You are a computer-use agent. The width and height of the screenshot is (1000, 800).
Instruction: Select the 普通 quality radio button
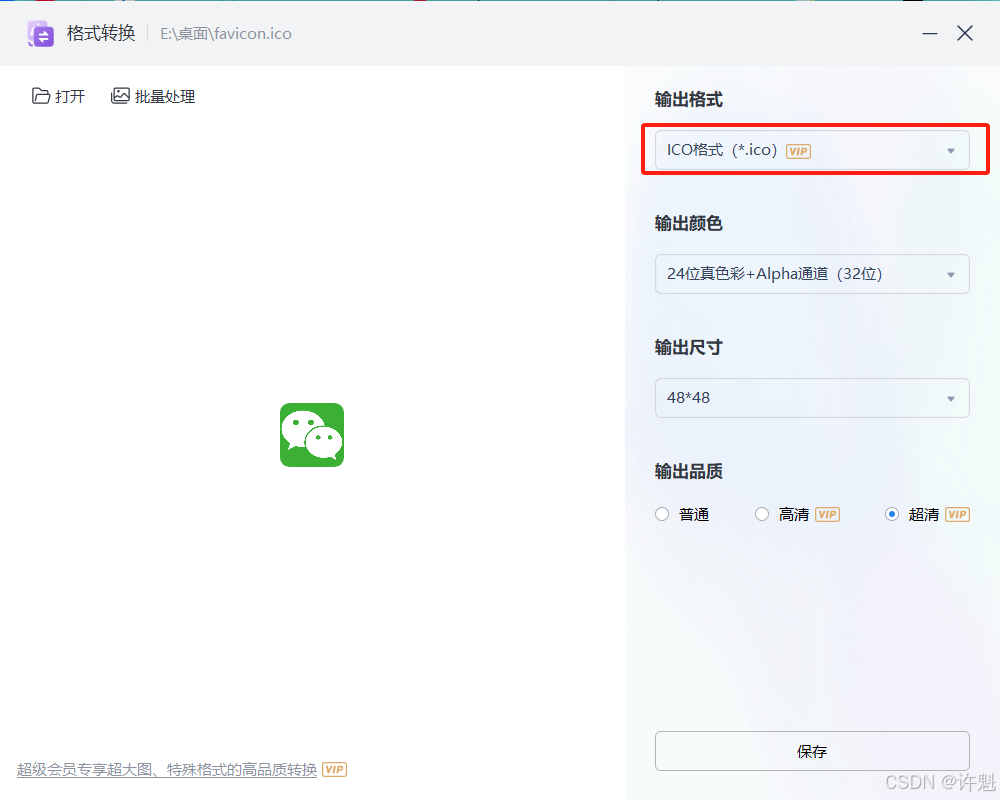point(662,514)
